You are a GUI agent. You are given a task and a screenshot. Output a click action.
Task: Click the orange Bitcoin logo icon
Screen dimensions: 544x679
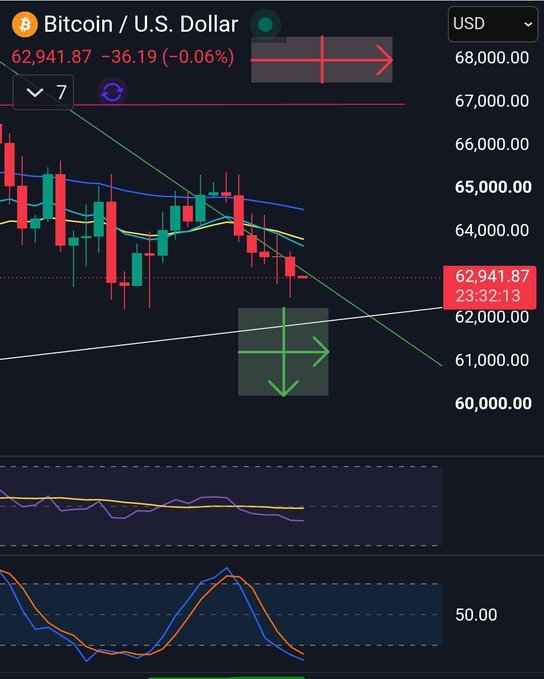pyautogui.click(x=25, y=24)
